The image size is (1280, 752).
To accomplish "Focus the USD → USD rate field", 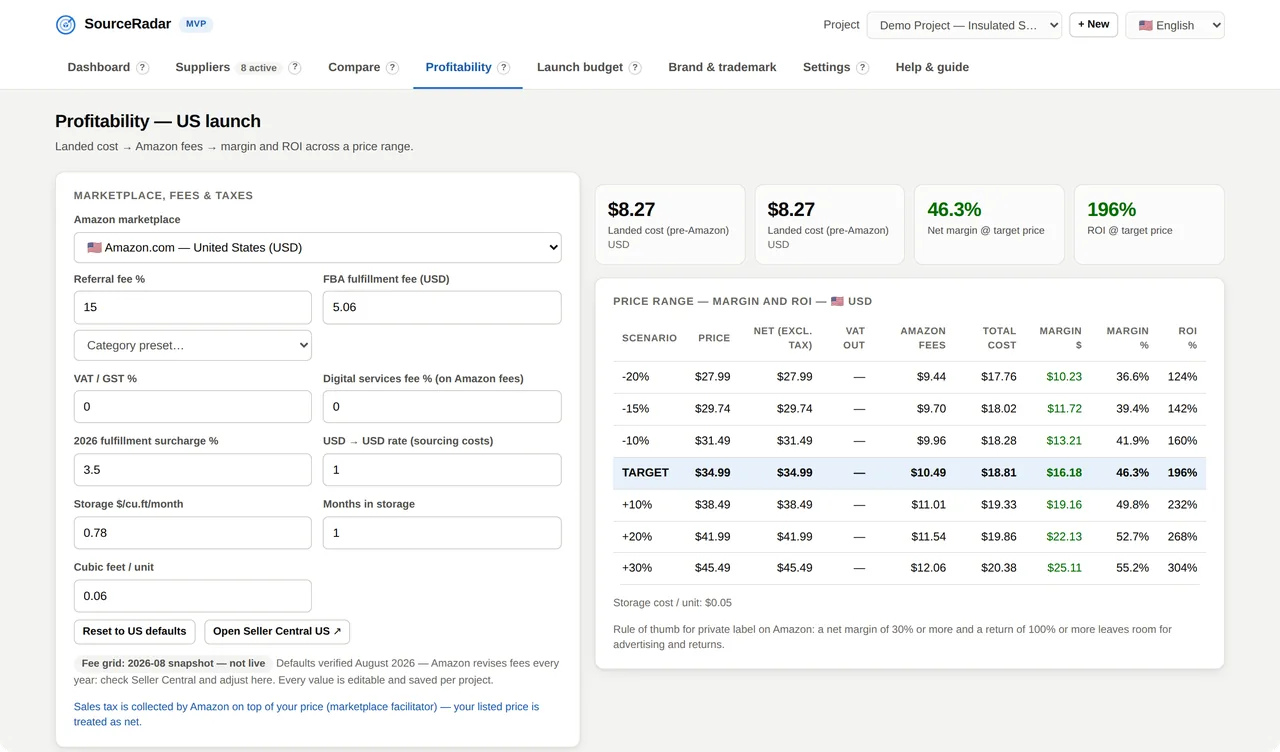I will 442,470.
